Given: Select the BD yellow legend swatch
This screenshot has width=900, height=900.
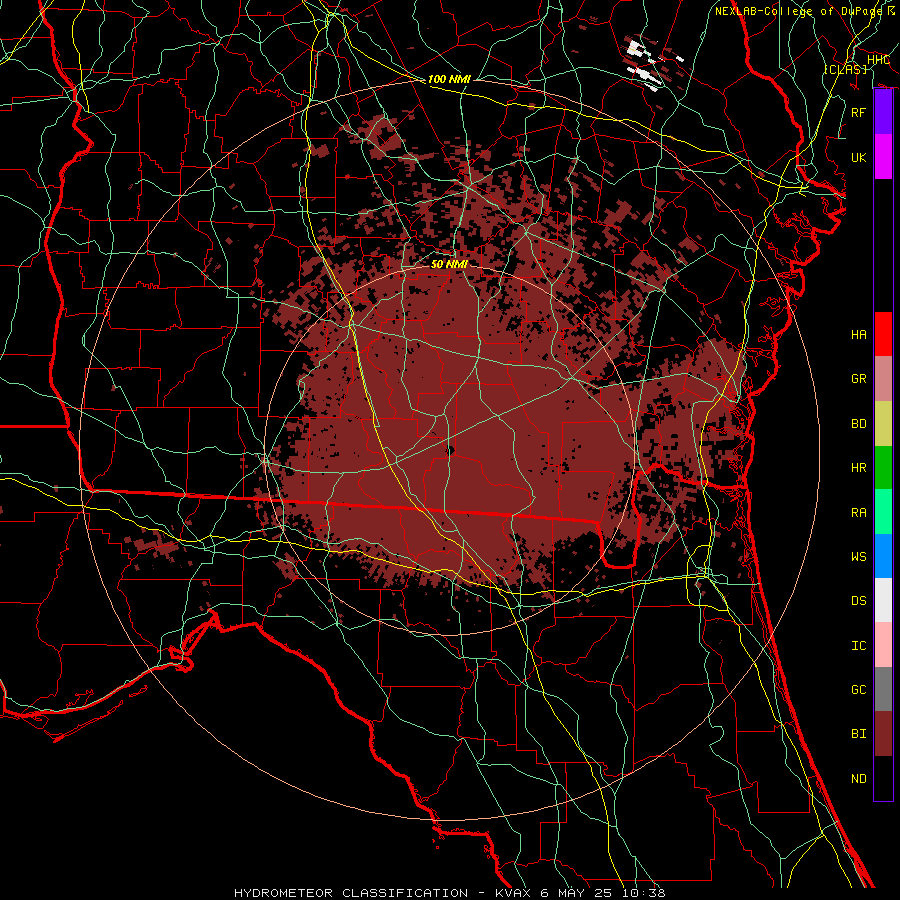Looking at the screenshot, I should click(883, 424).
